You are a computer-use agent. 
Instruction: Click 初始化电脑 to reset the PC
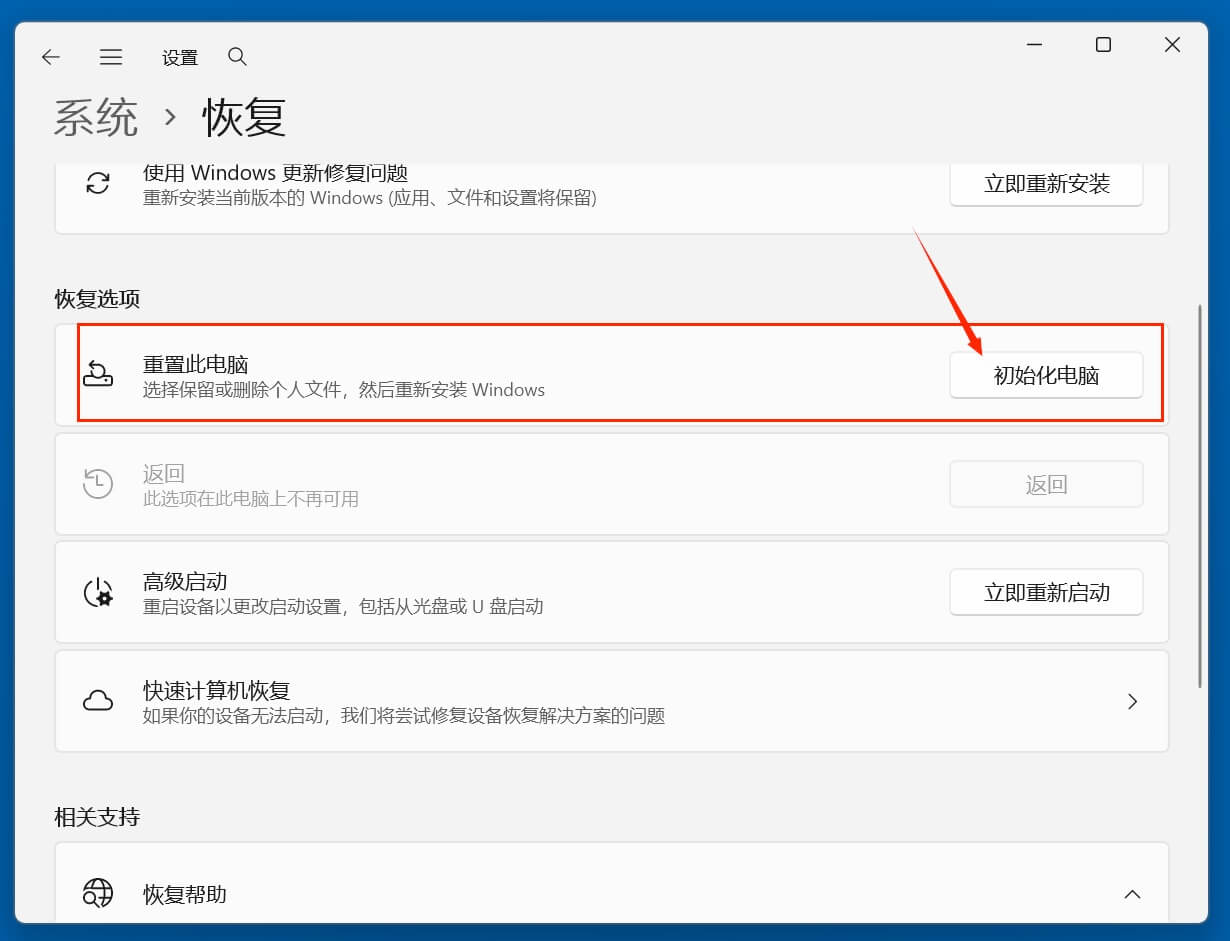tap(1047, 375)
